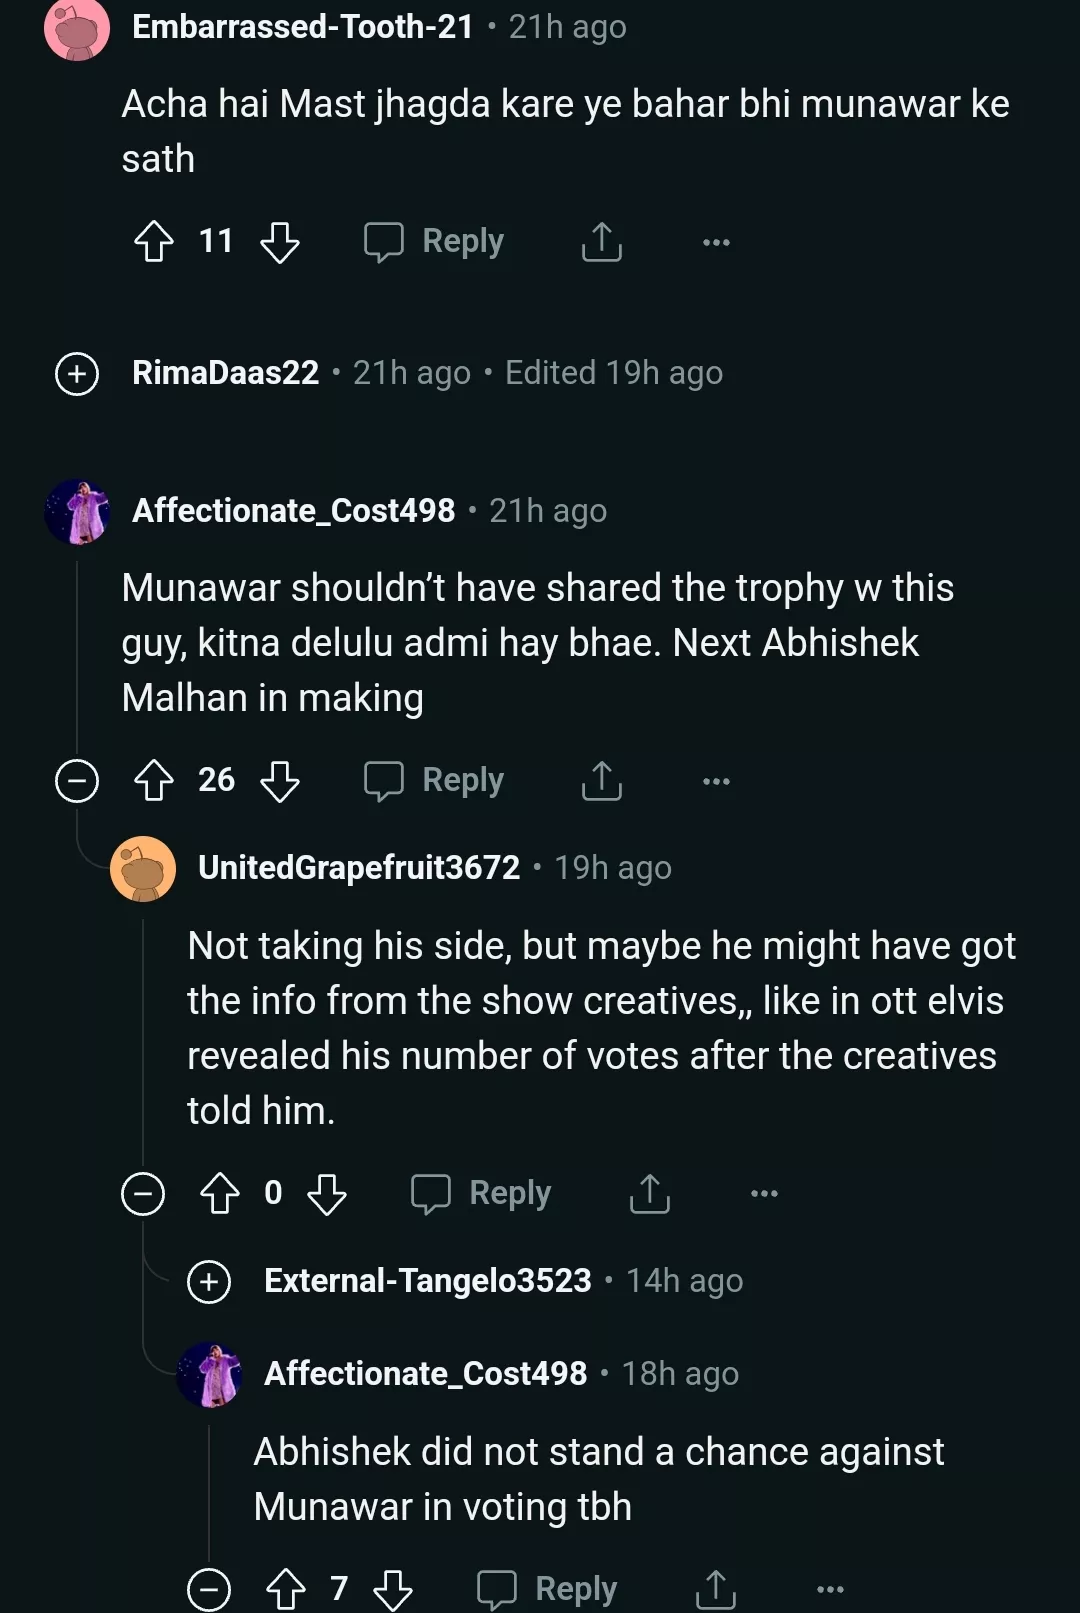The image size is (1080, 1613).
Task: Downvote UnitedGrapefruit3672's zero-vote comment
Action: pyautogui.click(x=327, y=1194)
